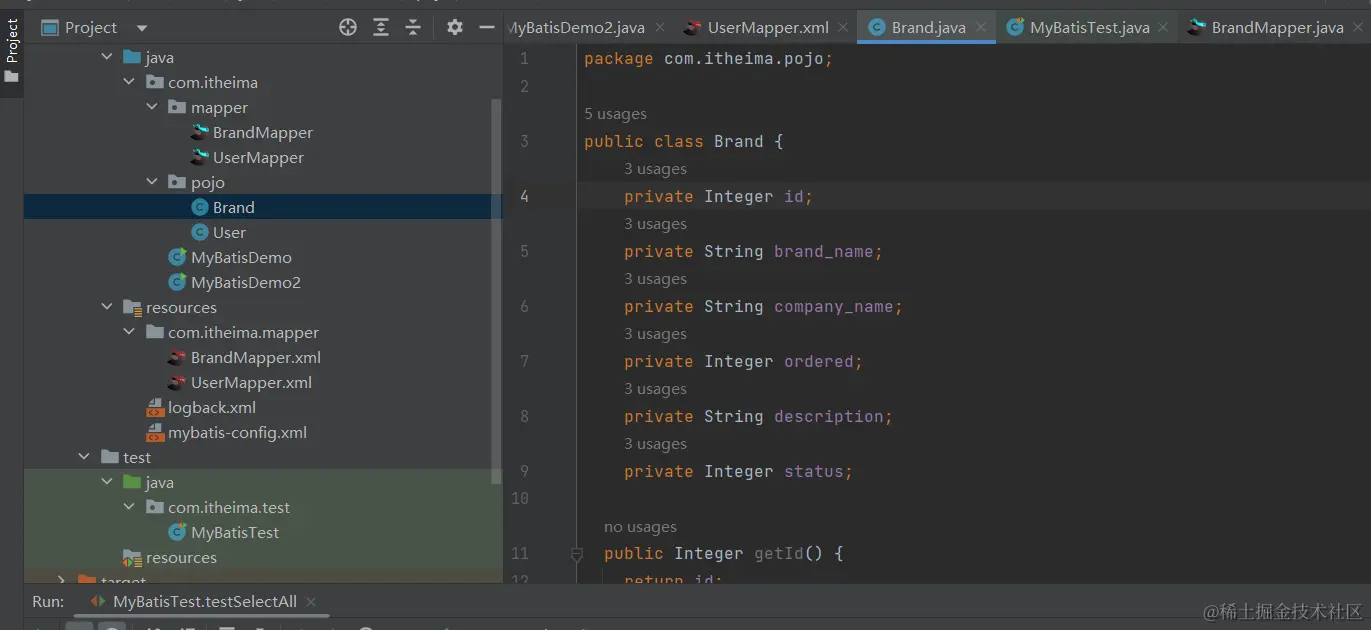Click line number 4 in the gutter
Image resolution: width=1371 pixels, height=630 pixels.
click(x=524, y=197)
